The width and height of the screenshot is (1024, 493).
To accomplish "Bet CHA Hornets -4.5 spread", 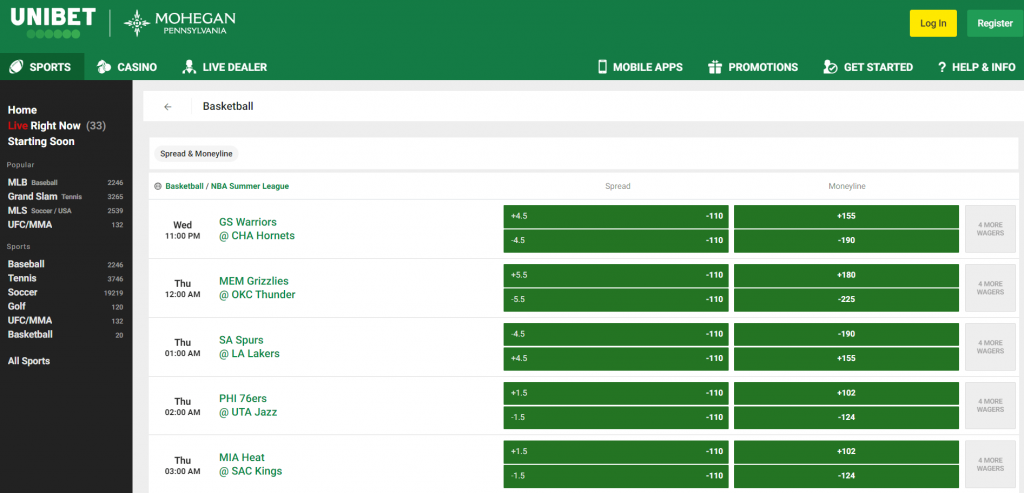I will (x=616, y=240).
